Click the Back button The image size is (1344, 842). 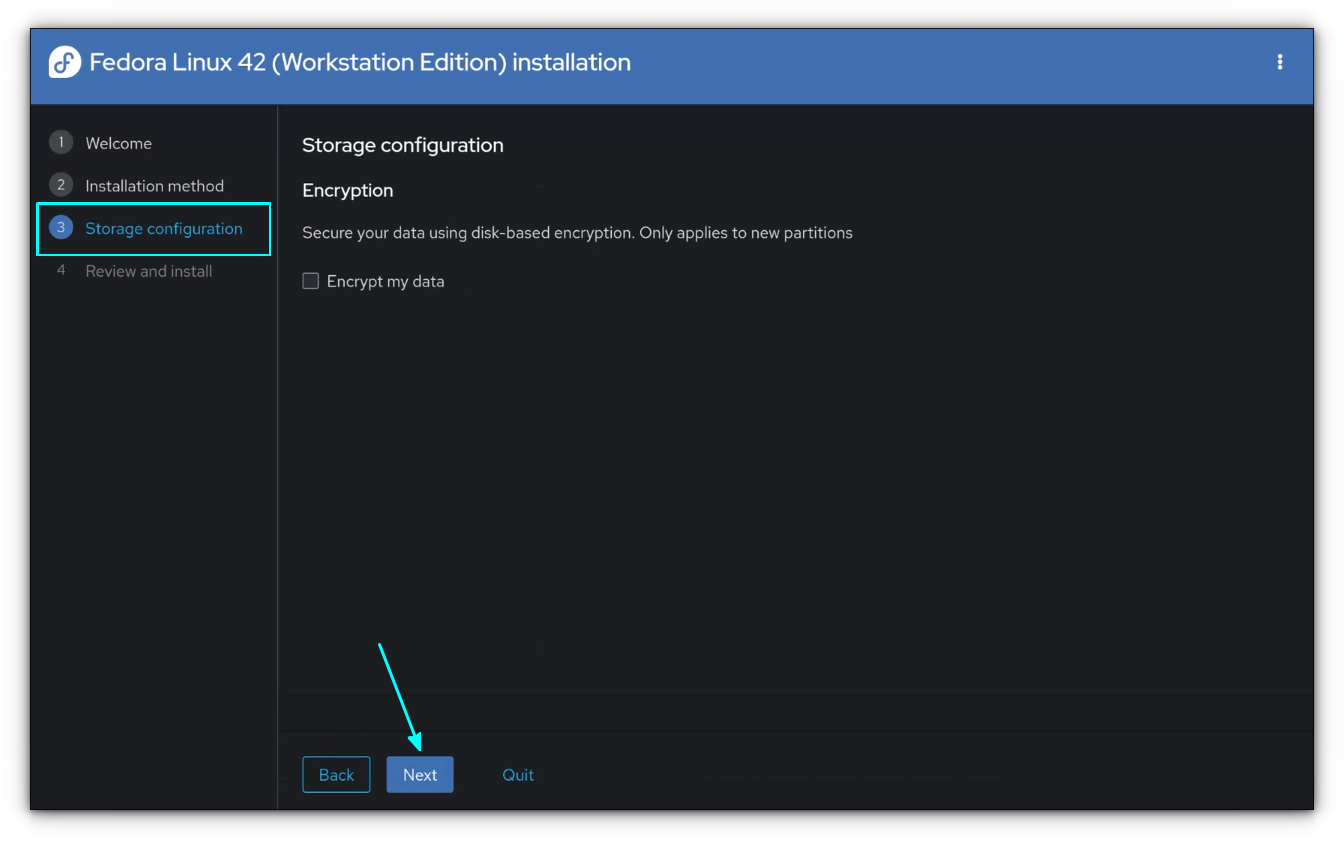tap(336, 775)
